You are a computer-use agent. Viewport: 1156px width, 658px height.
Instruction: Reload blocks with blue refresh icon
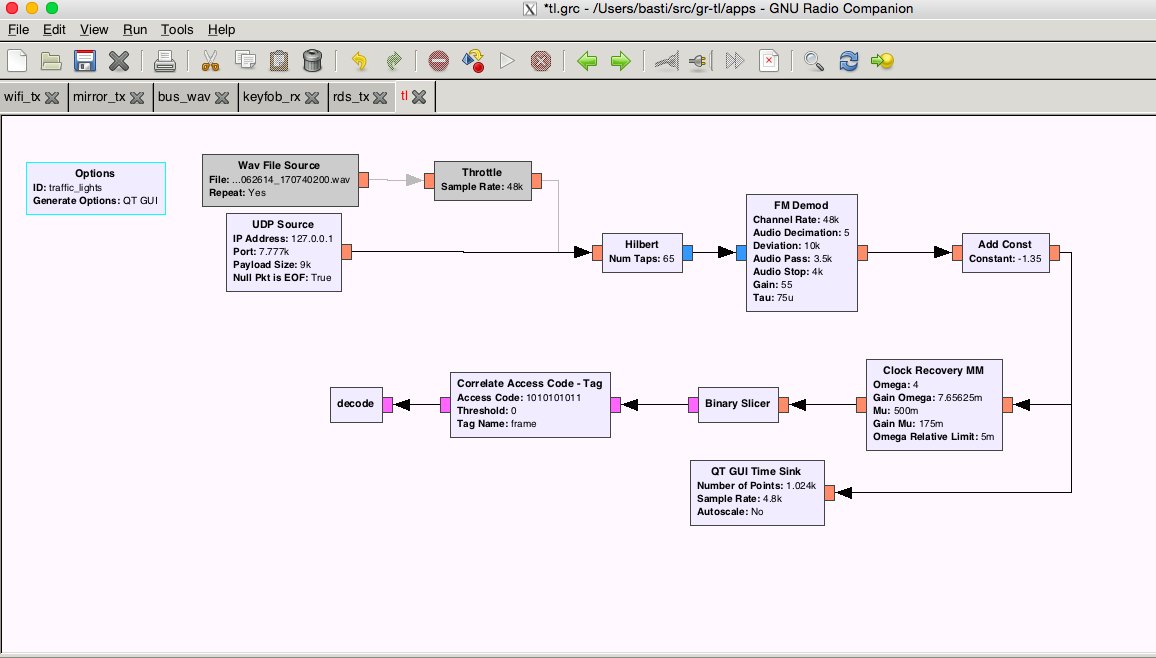pos(848,61)
